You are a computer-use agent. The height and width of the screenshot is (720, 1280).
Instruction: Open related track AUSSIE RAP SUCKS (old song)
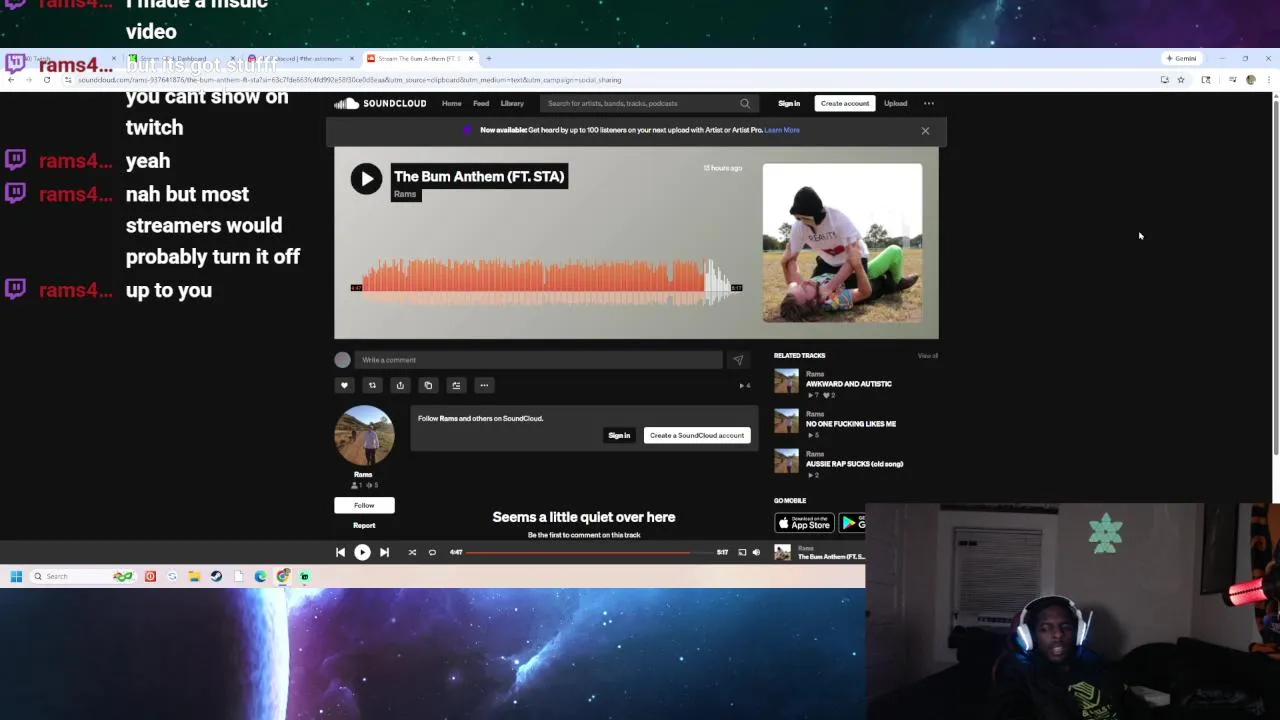tap(855, 464)
